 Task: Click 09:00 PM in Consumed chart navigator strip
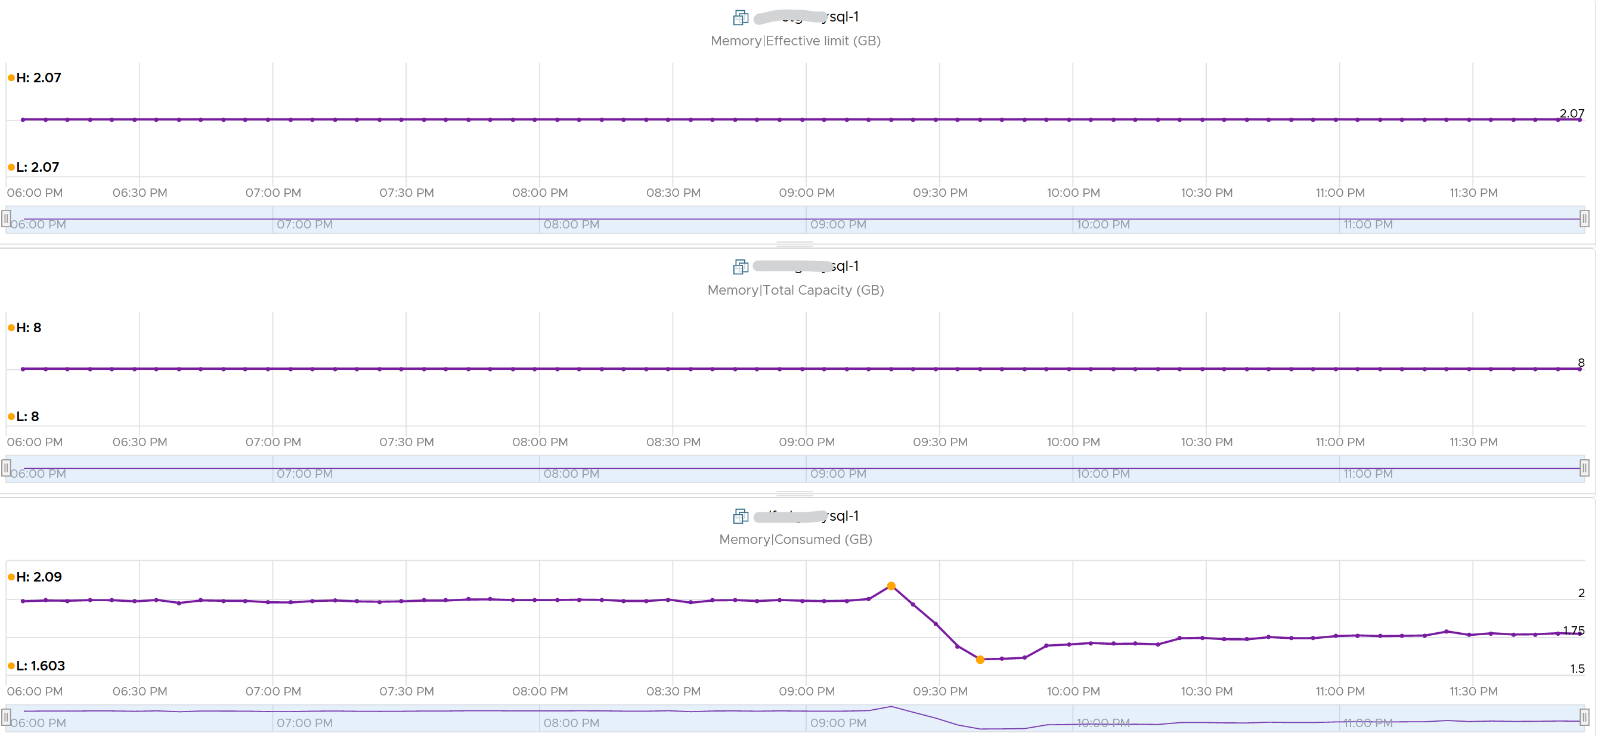838,723
